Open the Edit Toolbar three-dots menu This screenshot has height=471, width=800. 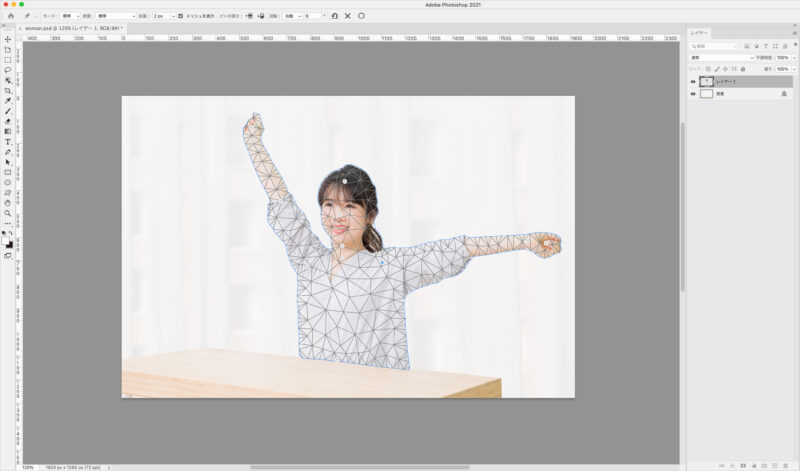(x=8, y=224)
